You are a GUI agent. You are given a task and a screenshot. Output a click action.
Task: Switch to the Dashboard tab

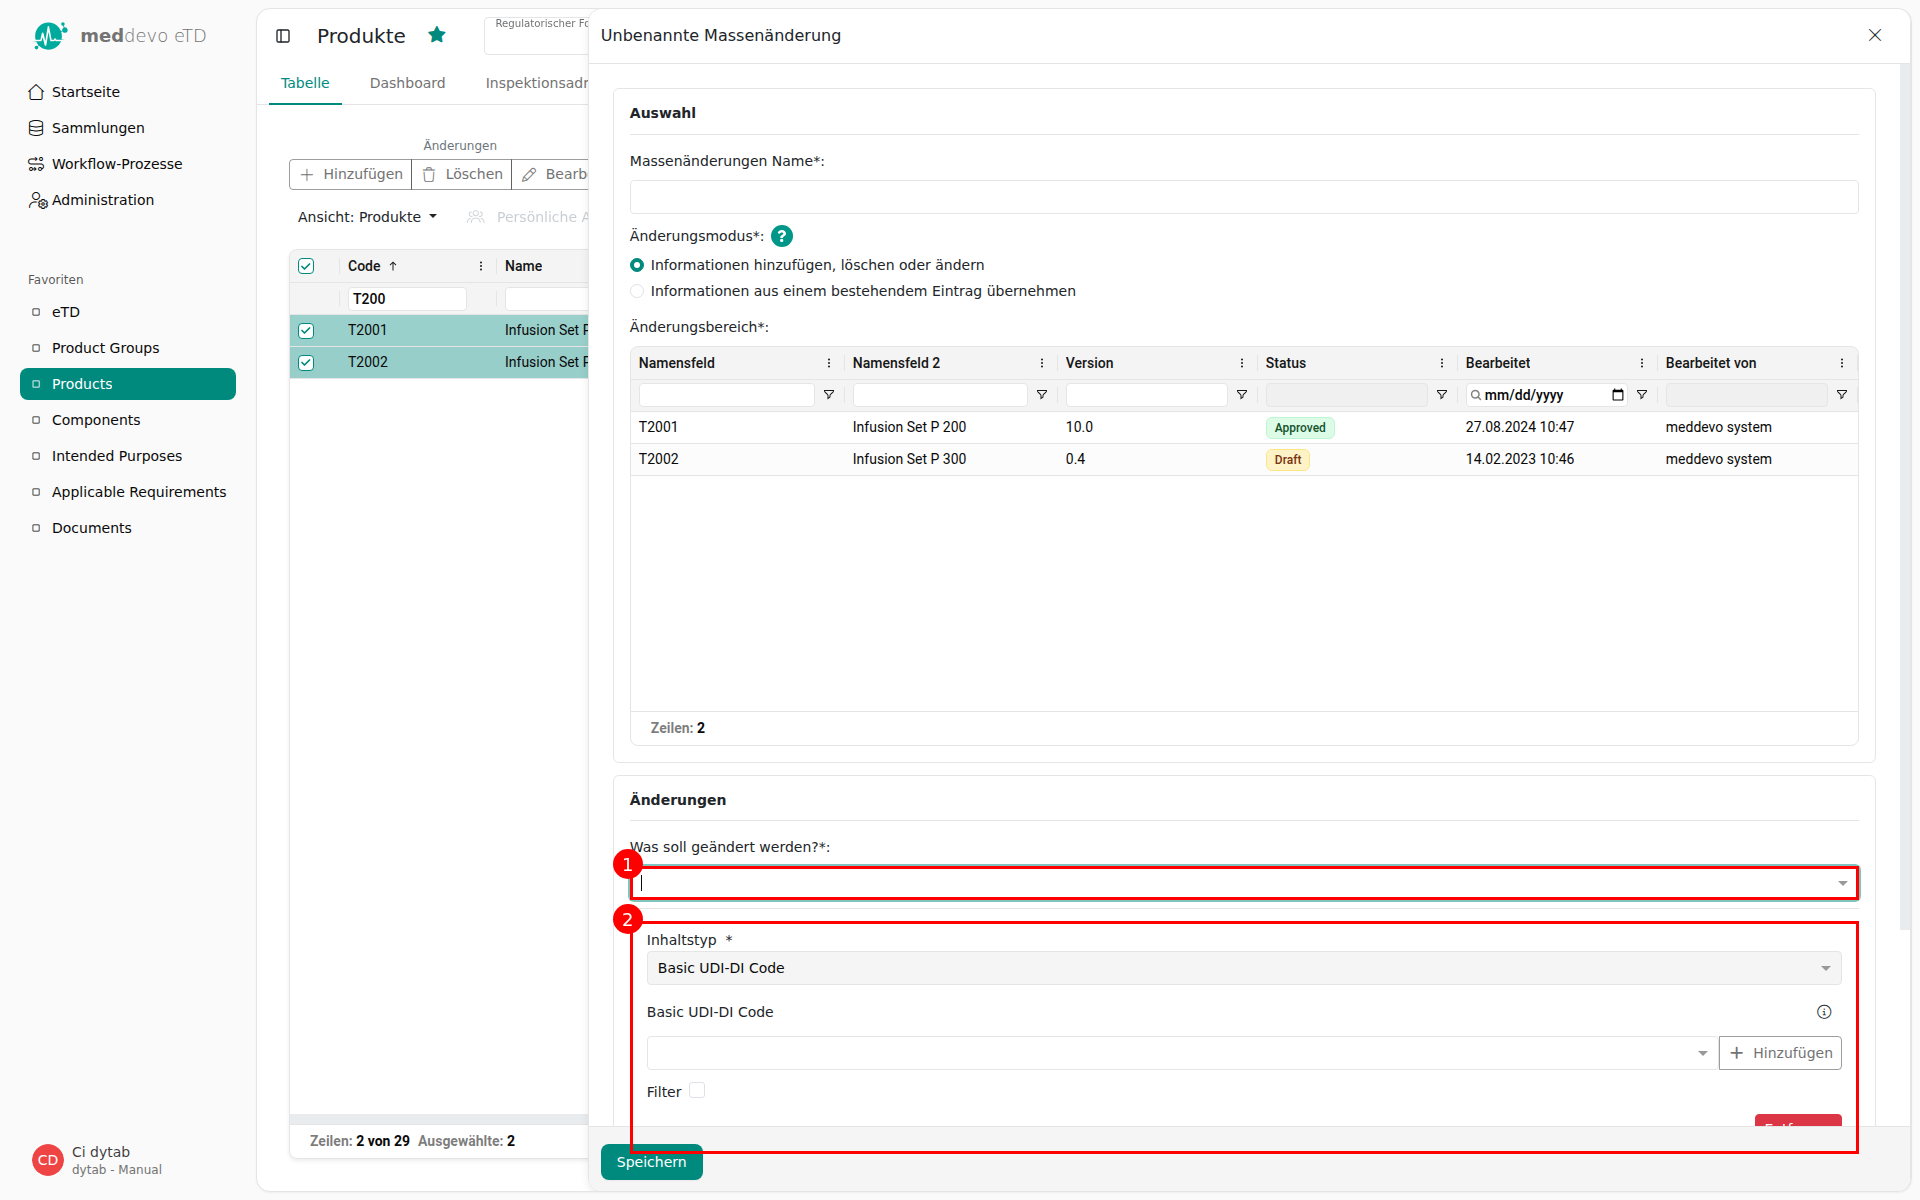pos(407,83)
